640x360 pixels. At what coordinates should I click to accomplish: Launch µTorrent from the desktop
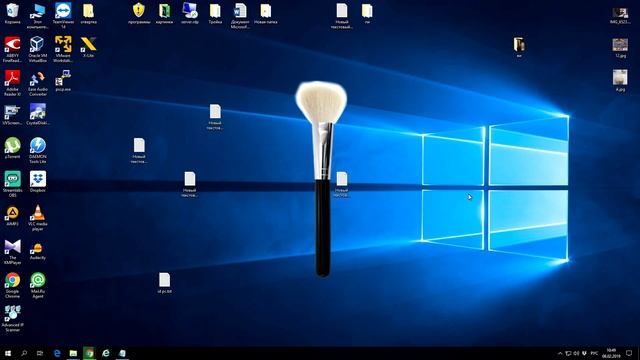[x=12, y=148]
